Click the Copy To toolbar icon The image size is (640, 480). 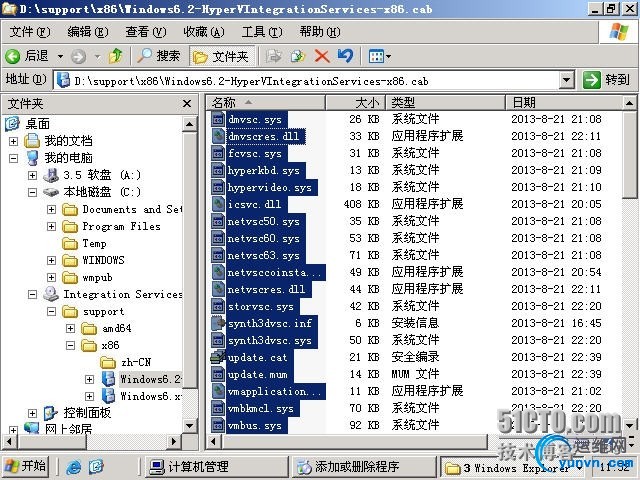click(298, 56)
